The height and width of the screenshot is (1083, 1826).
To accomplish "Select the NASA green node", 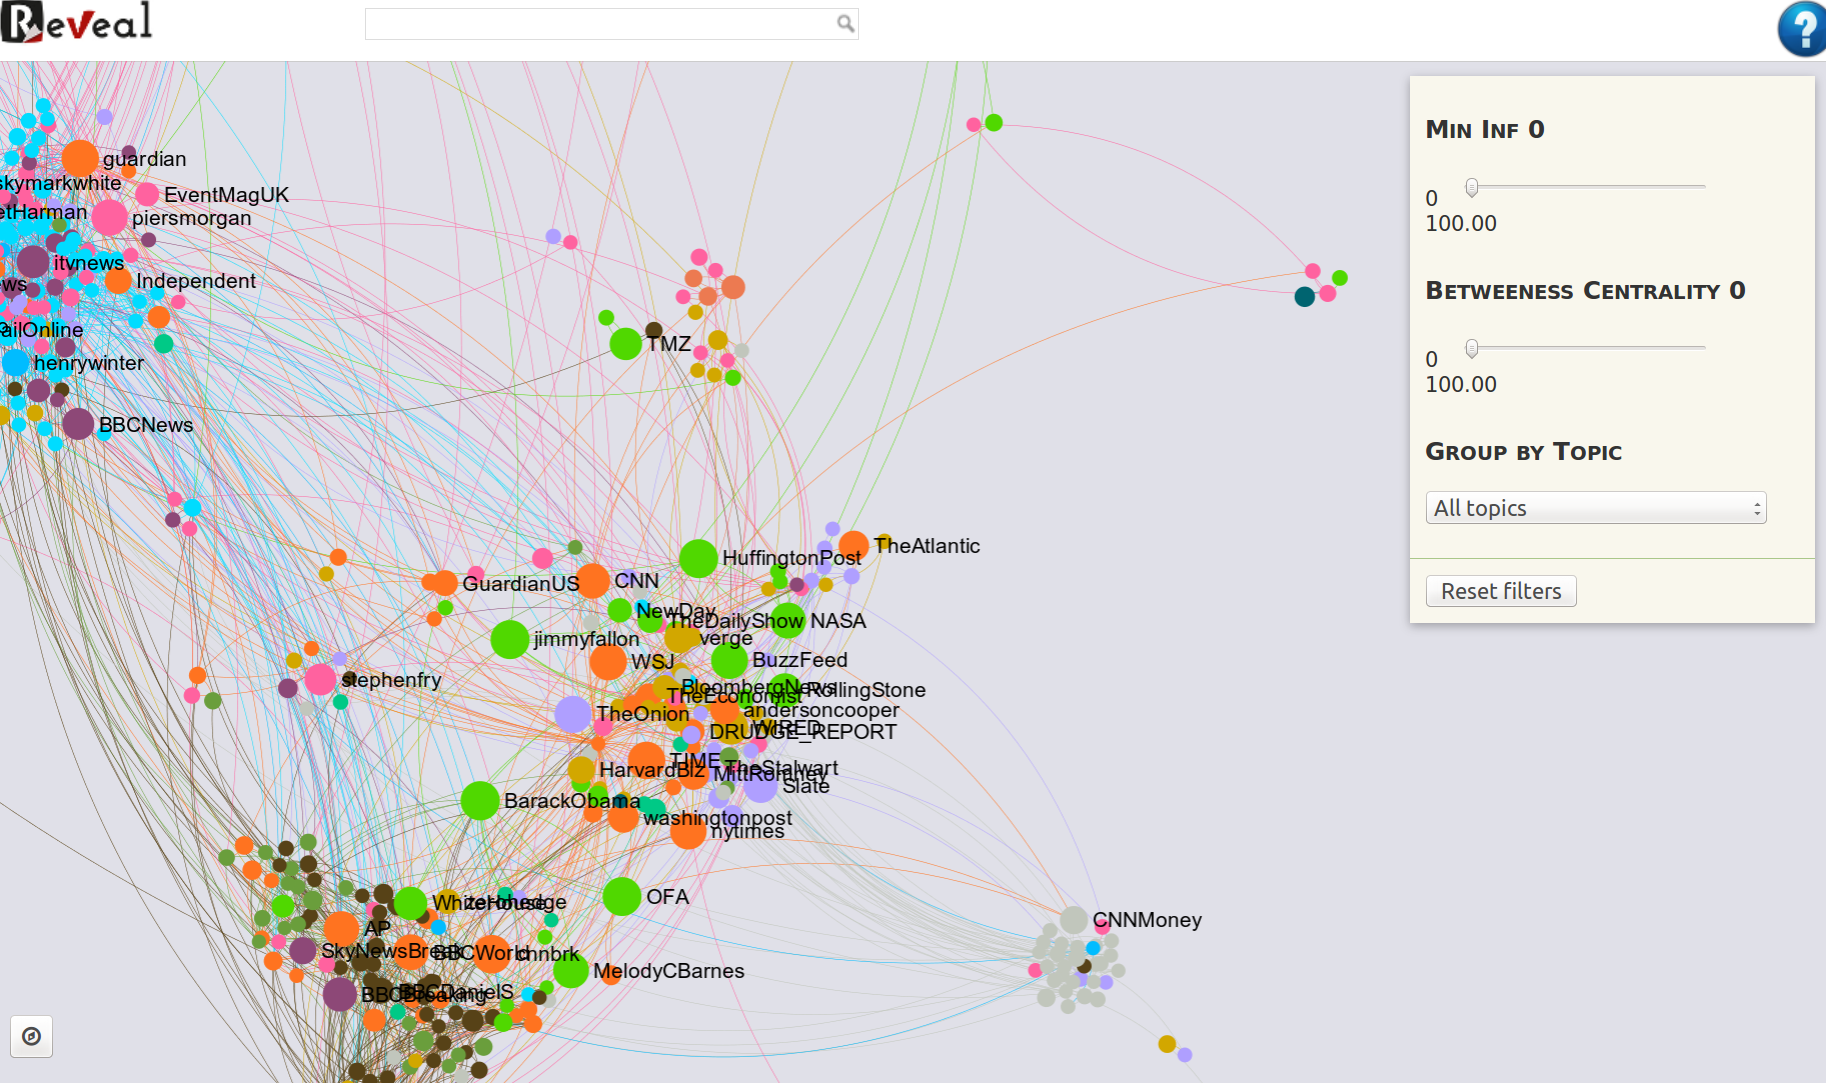I will (x=788, y=620).
